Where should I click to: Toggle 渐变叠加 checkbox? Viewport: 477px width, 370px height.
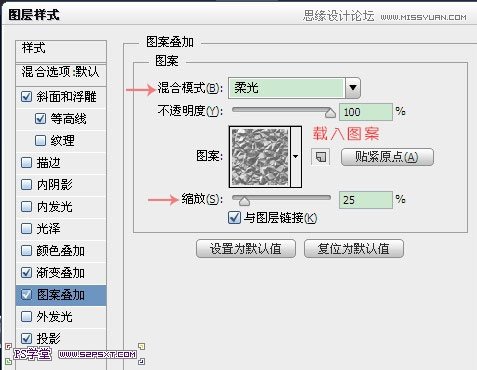tap(26, 272)
